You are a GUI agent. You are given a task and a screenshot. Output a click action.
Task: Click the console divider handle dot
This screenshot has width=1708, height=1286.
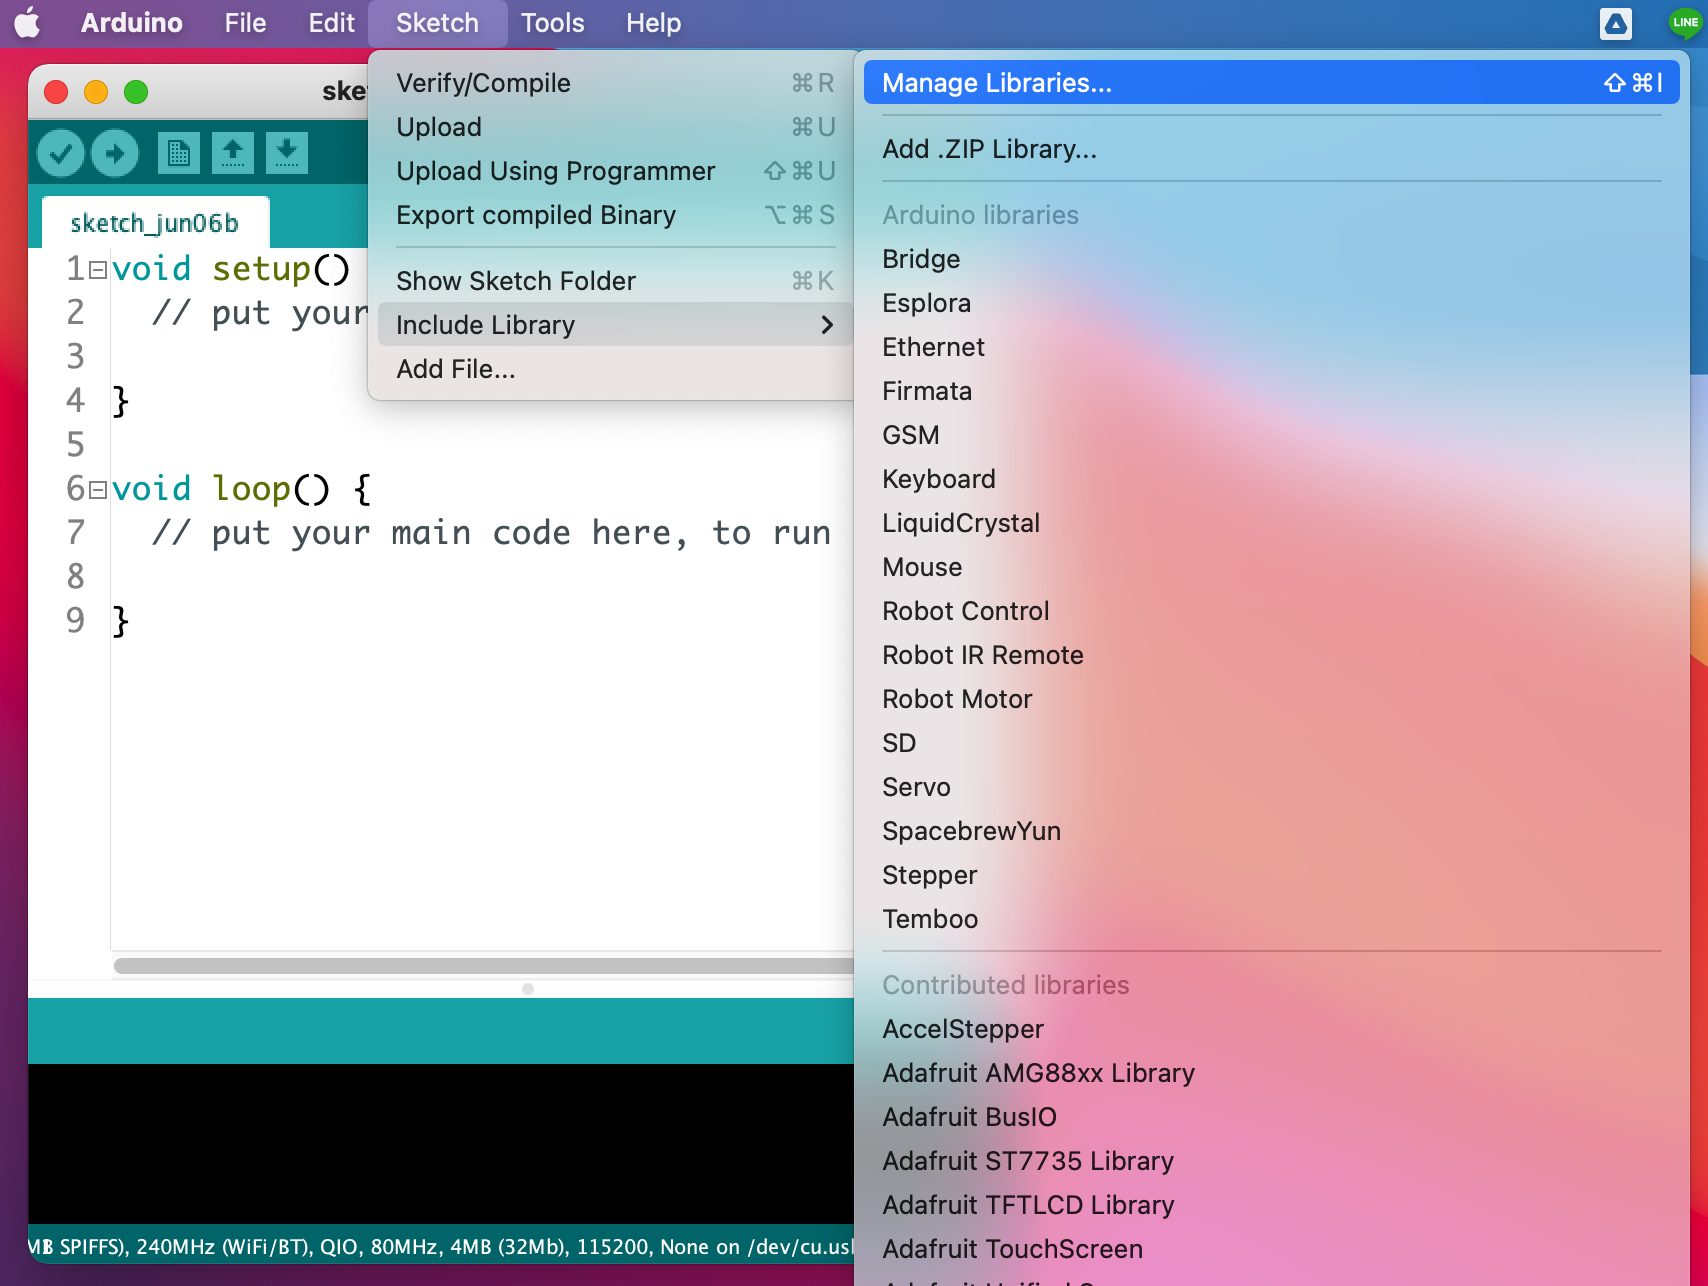click(528, 989)
